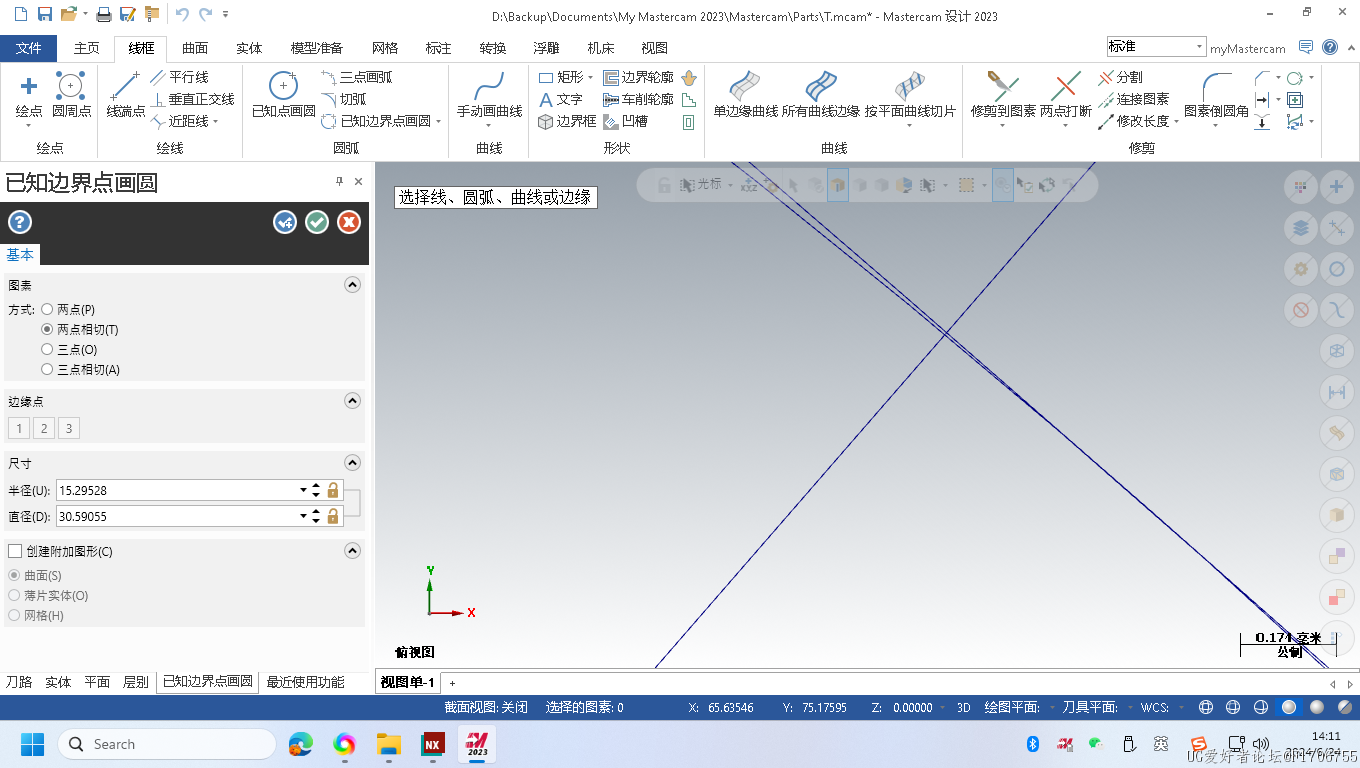Viewport: 1360px width, 768px height.
Task: Click the 三点画弧 arc tool
Action: click(357, 77)
